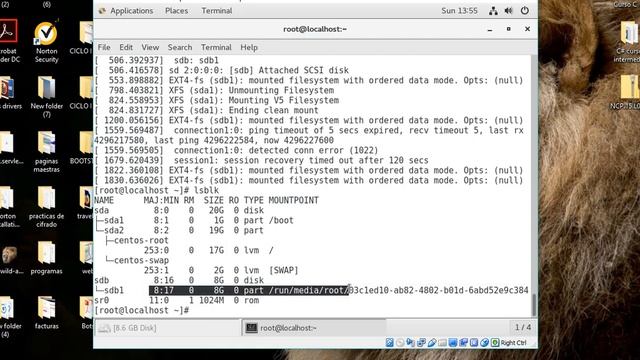This screenshot has width=640, height=360.
Task: Click the 1 / 4 workspace switcher
Action: tap(523, 327)
